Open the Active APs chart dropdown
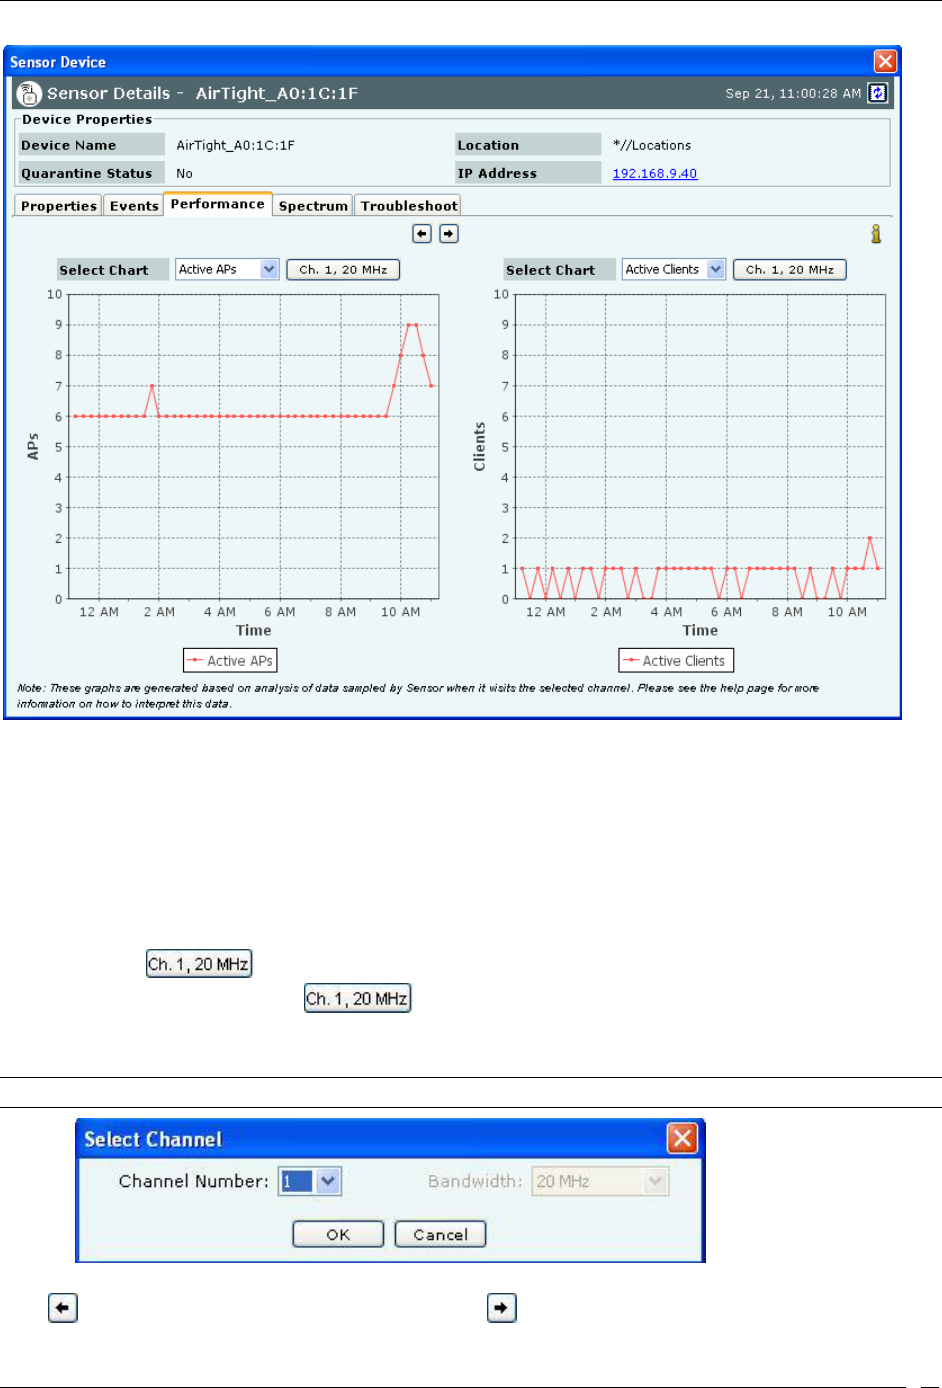Screen dimensions: 942x1388 point(227,269)
